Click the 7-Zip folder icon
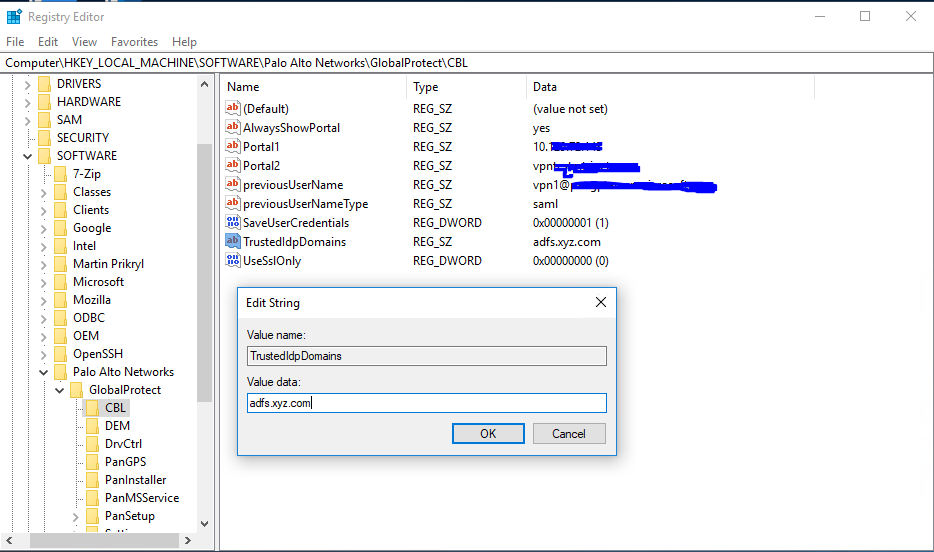 60,174
